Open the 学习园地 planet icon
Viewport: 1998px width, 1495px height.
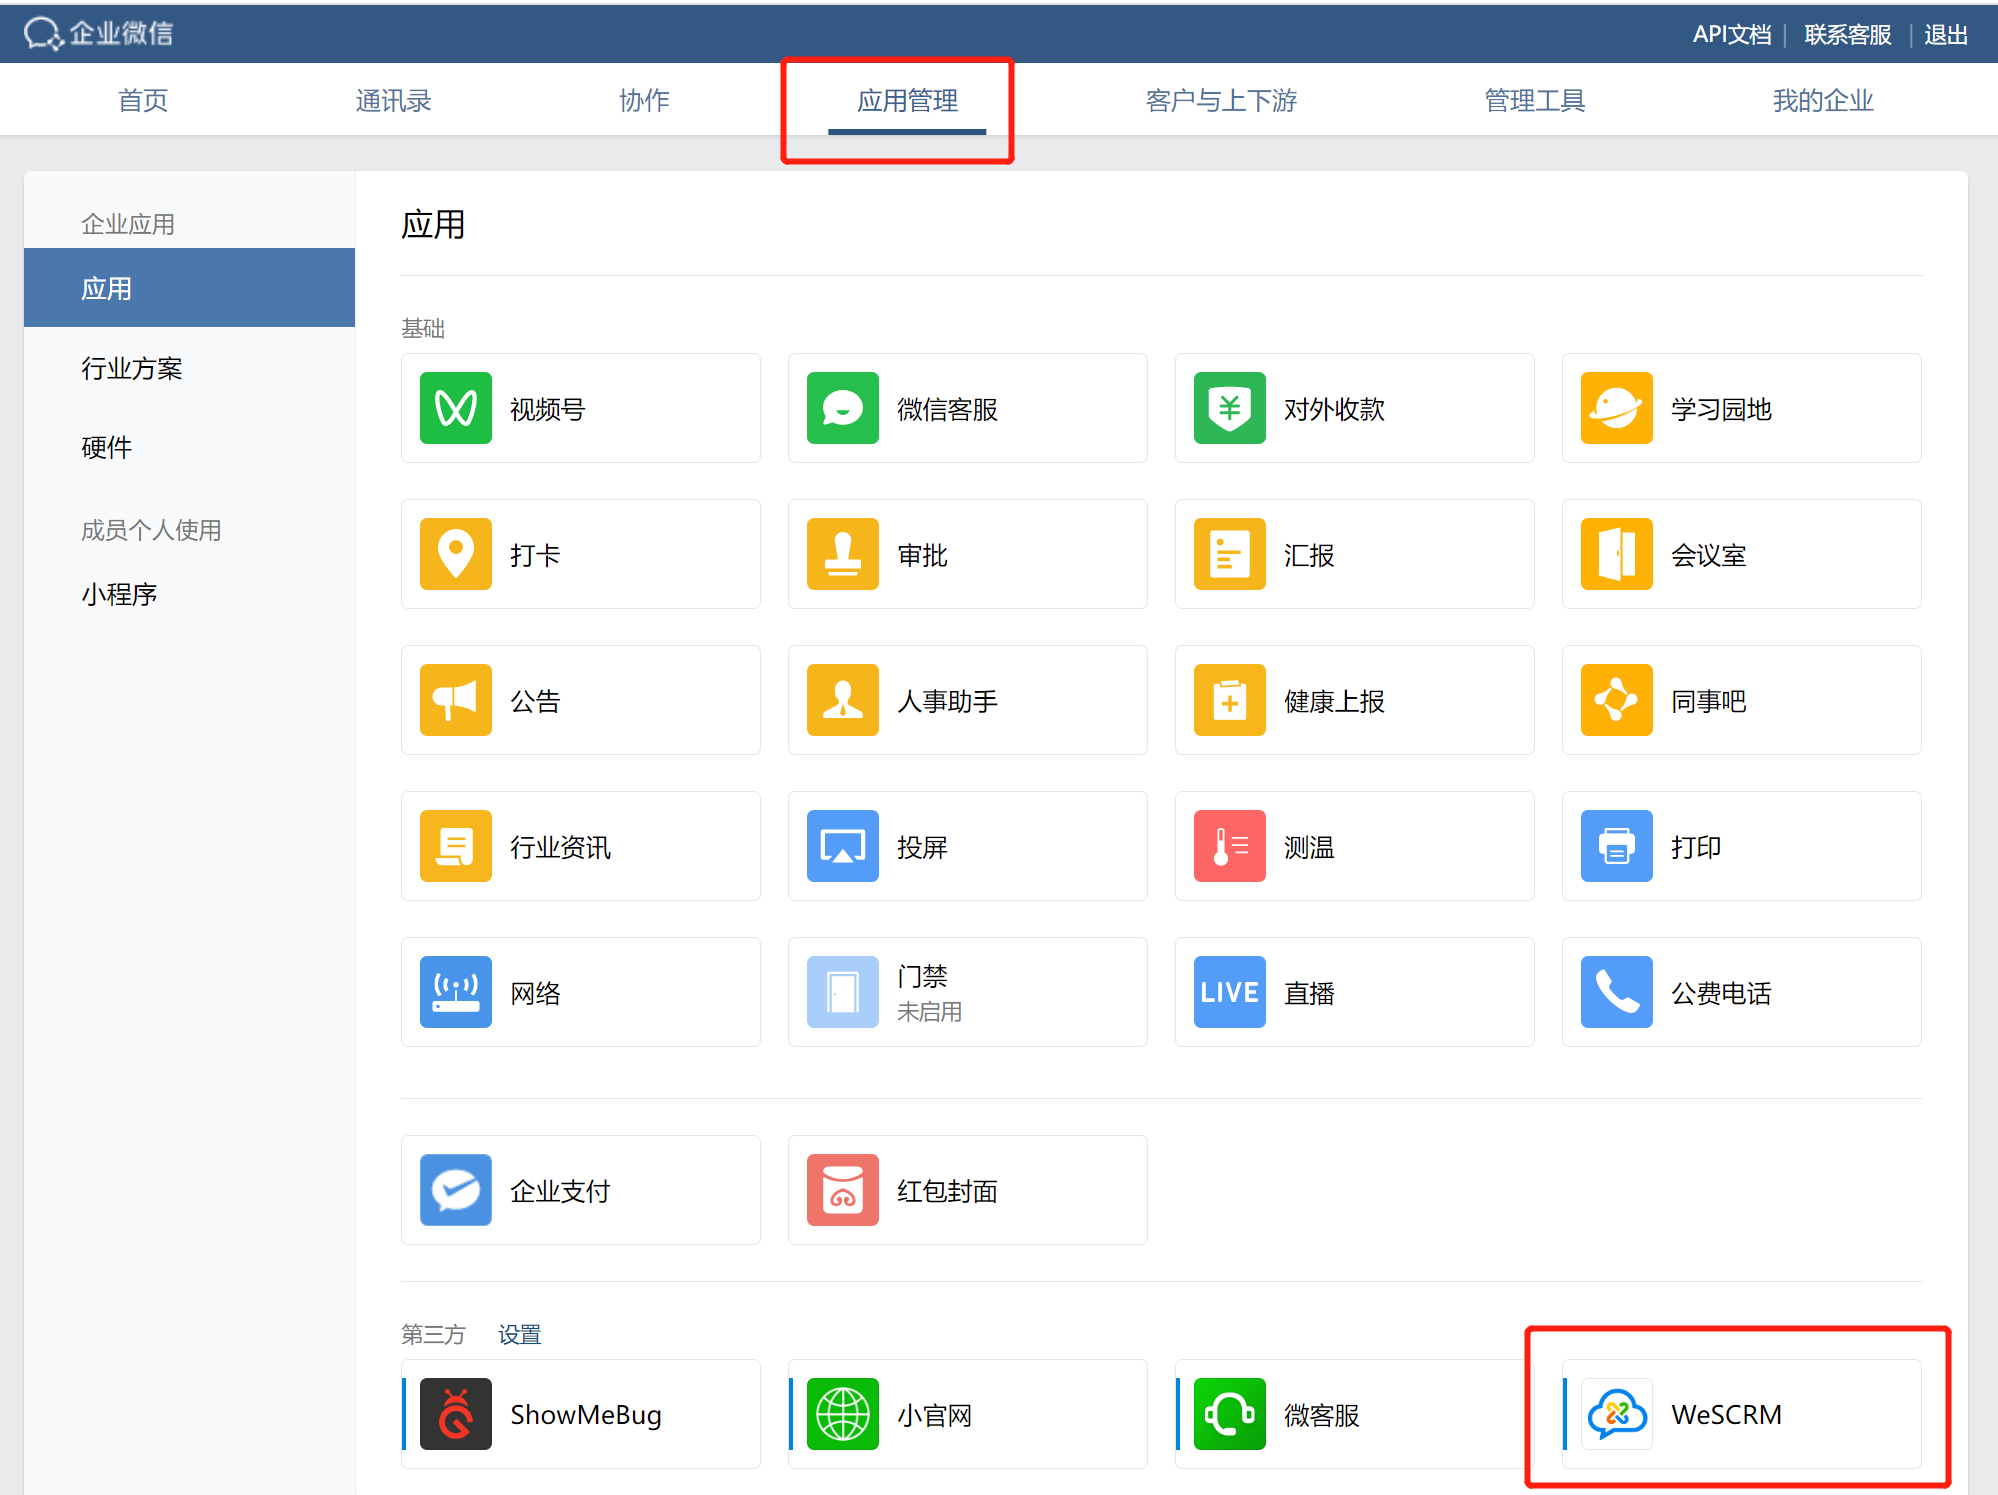pos(1617,408)
